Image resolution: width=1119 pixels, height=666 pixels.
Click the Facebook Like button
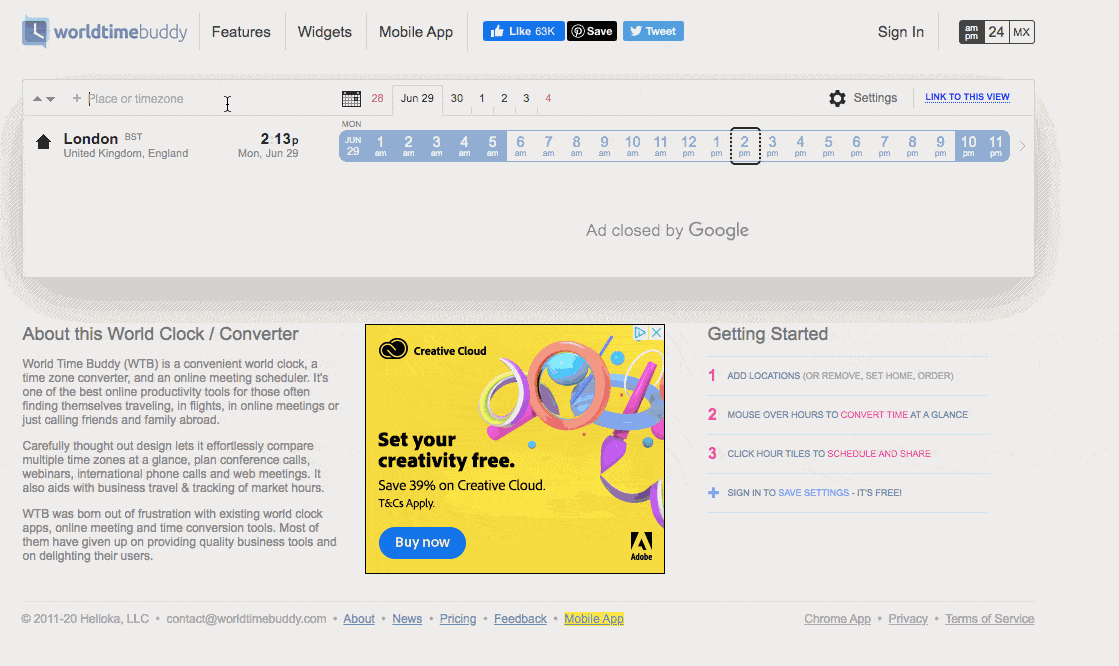(x=523, y=31)
